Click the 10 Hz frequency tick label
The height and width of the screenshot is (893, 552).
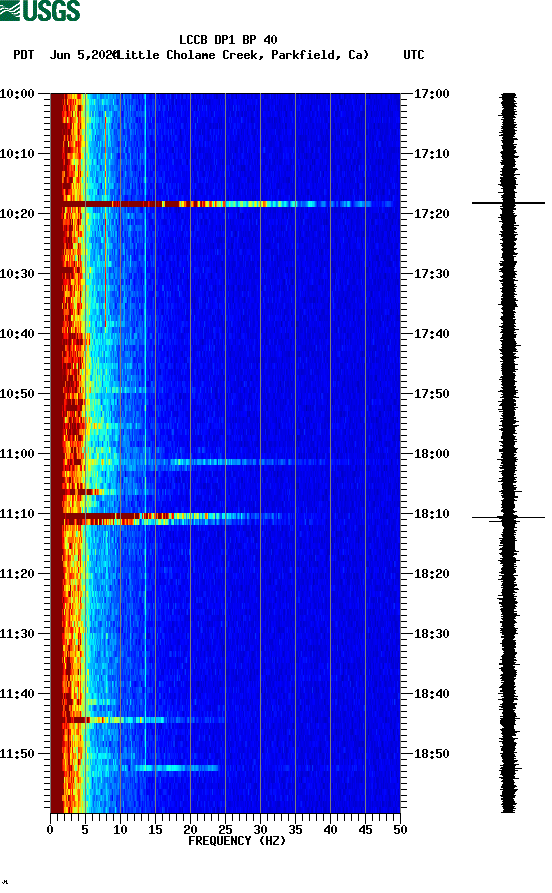tap(120, 830)
